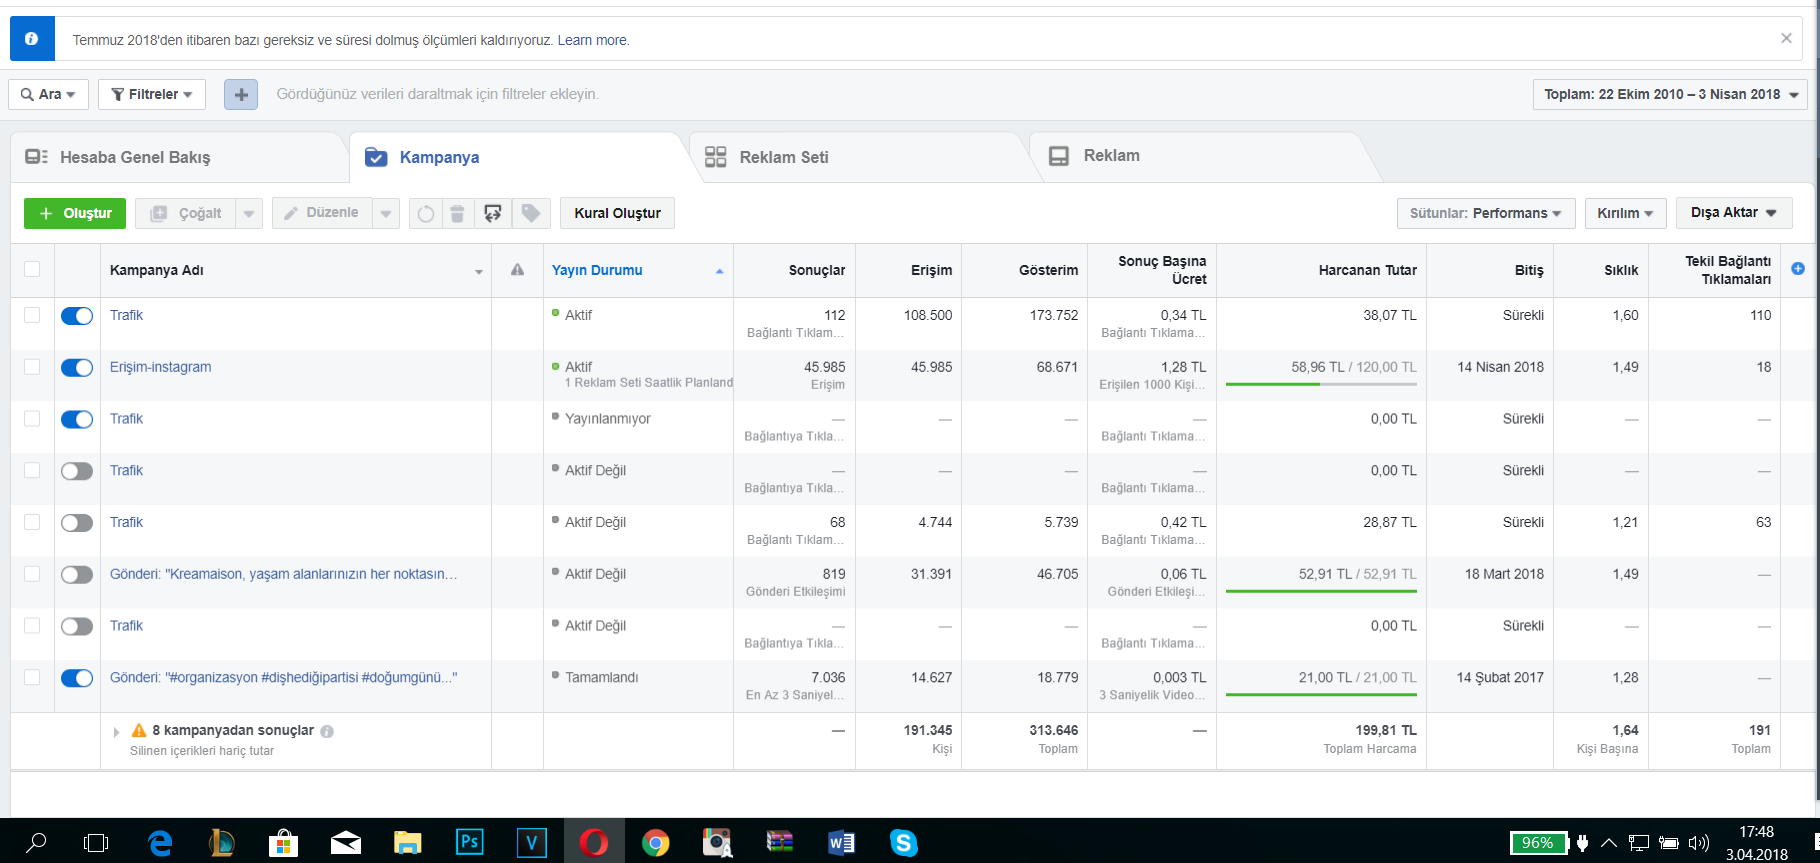Sort by the Harcanan Tutar column header
The width and height of the screenshot is (1820, 863).
point(1367,270)
